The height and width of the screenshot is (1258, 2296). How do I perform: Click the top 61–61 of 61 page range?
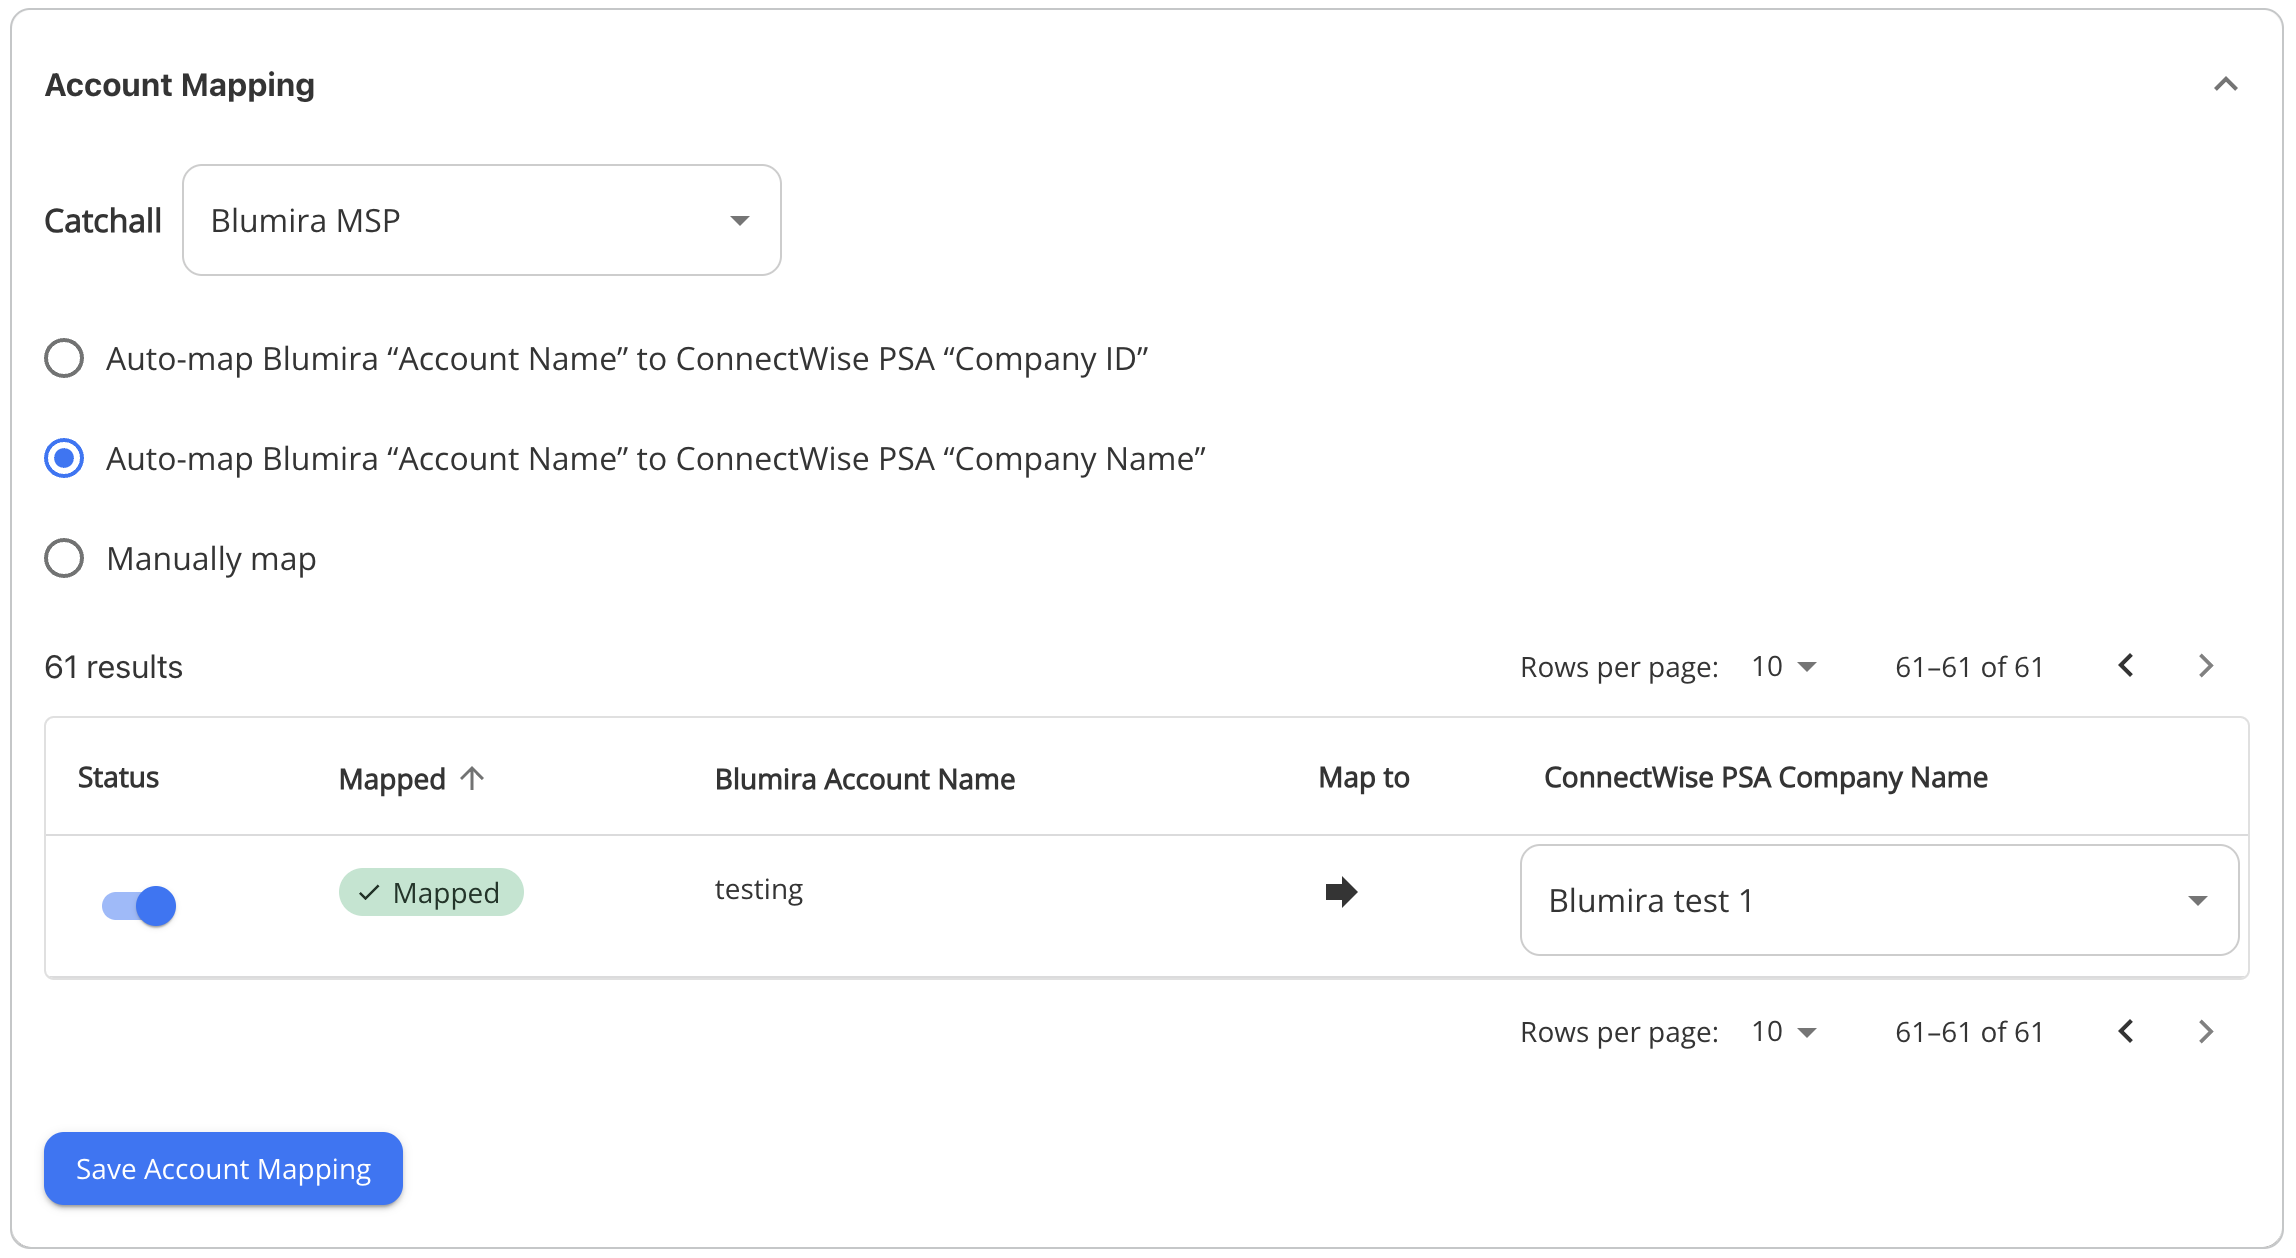point(1969,667)
